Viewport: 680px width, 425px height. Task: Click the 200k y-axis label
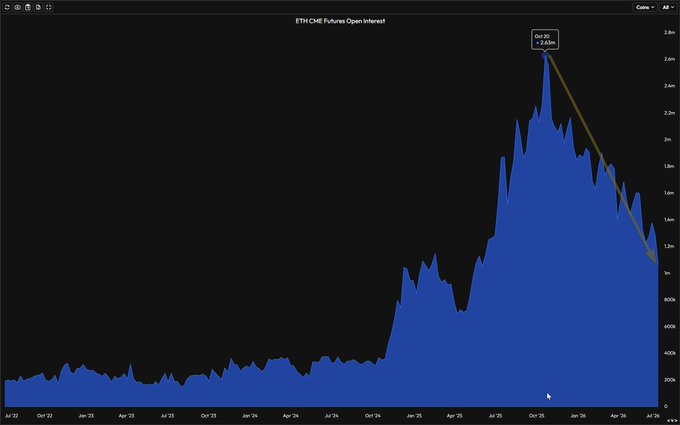(x=670, y=380)
